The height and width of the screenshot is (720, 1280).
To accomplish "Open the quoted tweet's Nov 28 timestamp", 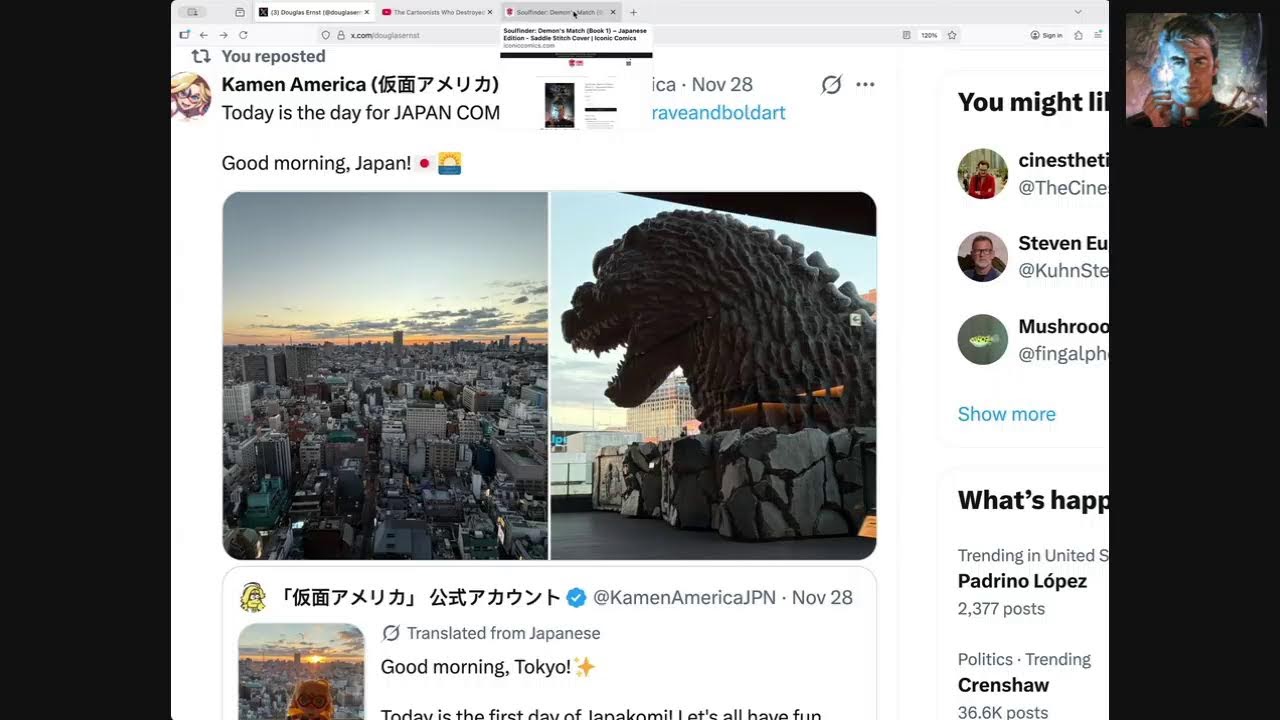I will 822,598.
